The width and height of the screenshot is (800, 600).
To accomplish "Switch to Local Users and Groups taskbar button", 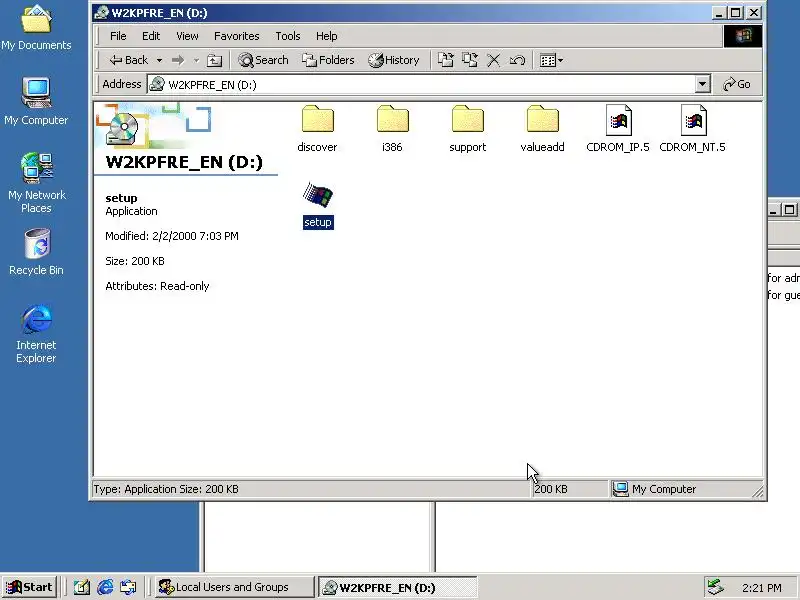I will 234,587.
